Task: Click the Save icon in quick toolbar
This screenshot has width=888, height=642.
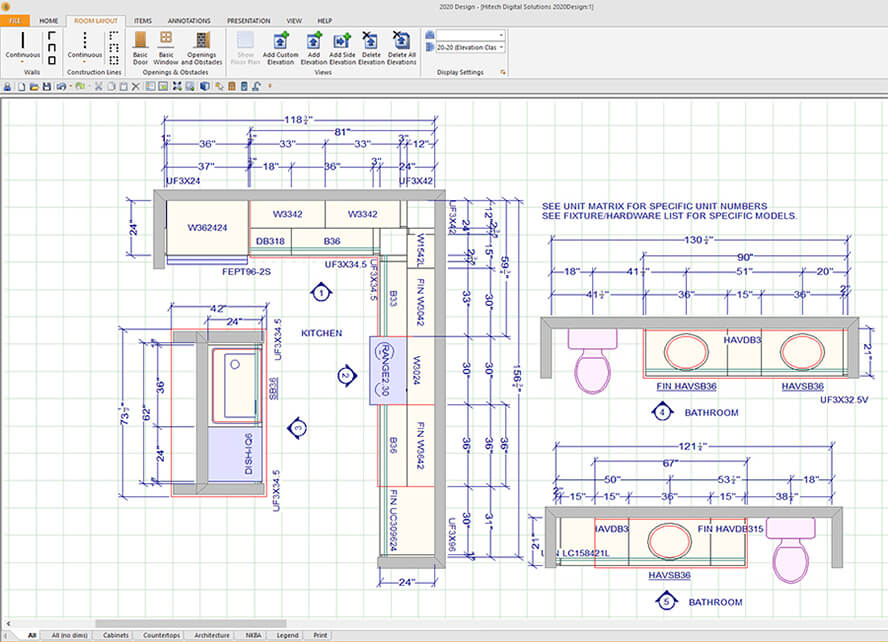Action: (46, 87)
